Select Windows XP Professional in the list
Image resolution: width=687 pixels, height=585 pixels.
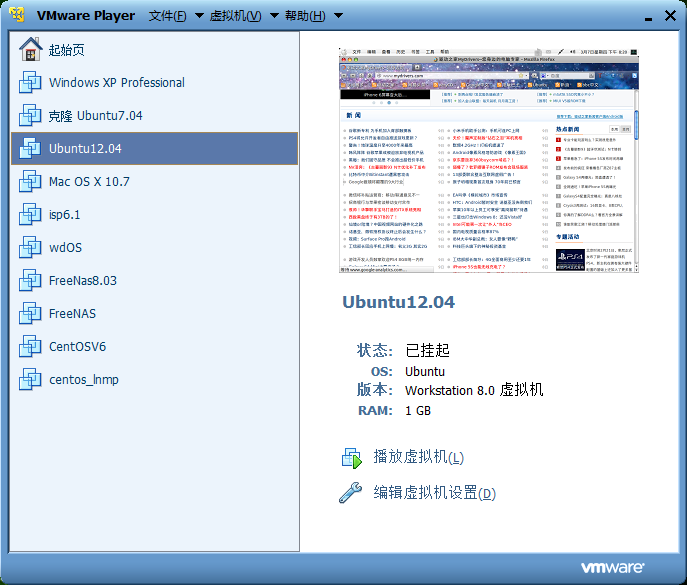click(117, 82)
